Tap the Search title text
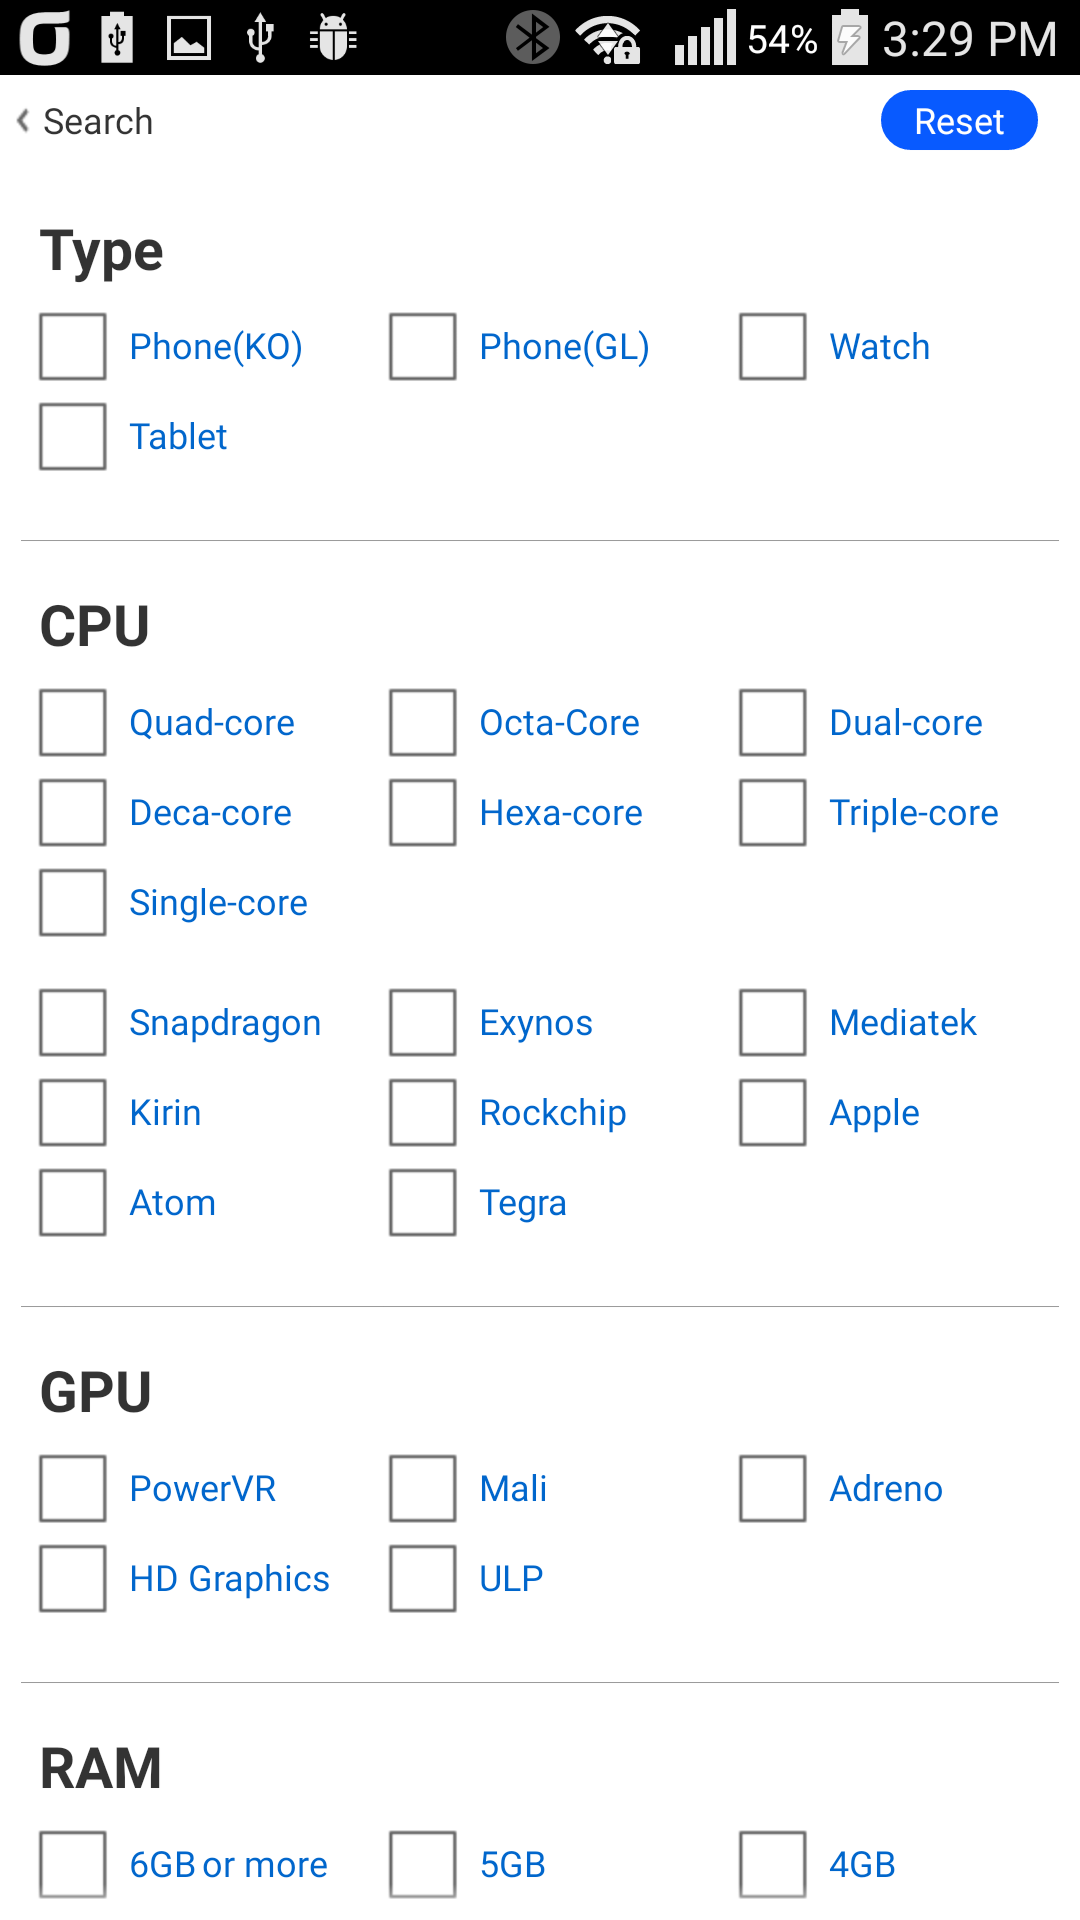The image size is (1080, 1920). [98, 121]
